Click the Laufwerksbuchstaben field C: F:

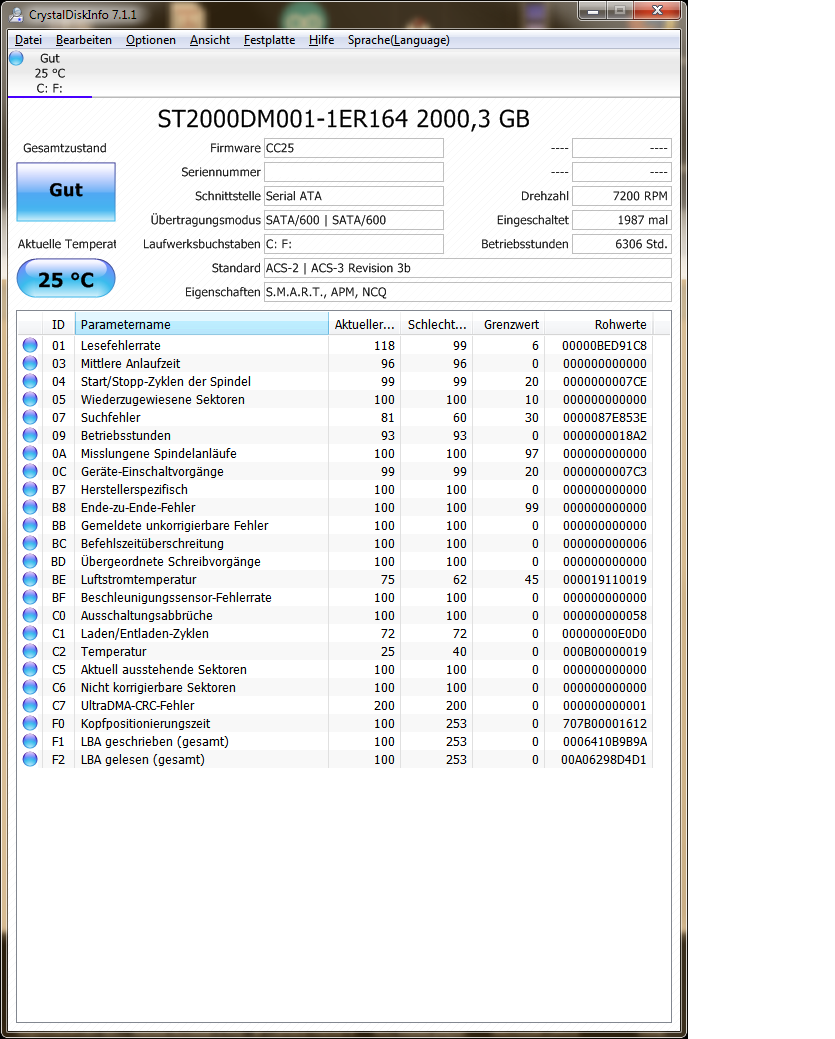click(x=354, y=244)
